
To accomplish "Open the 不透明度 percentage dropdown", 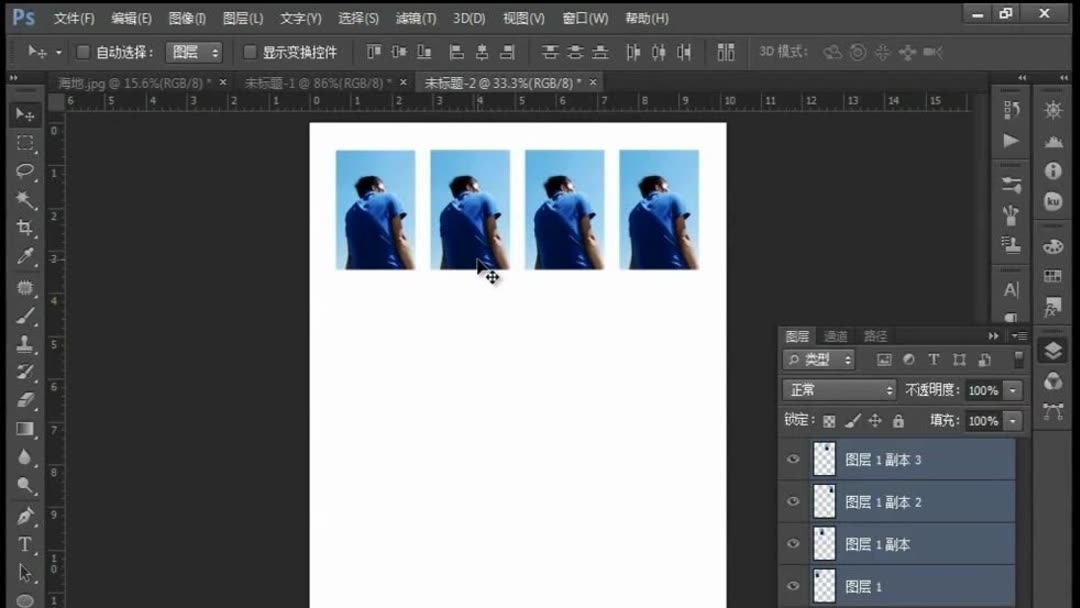I will coord(1011,389).
